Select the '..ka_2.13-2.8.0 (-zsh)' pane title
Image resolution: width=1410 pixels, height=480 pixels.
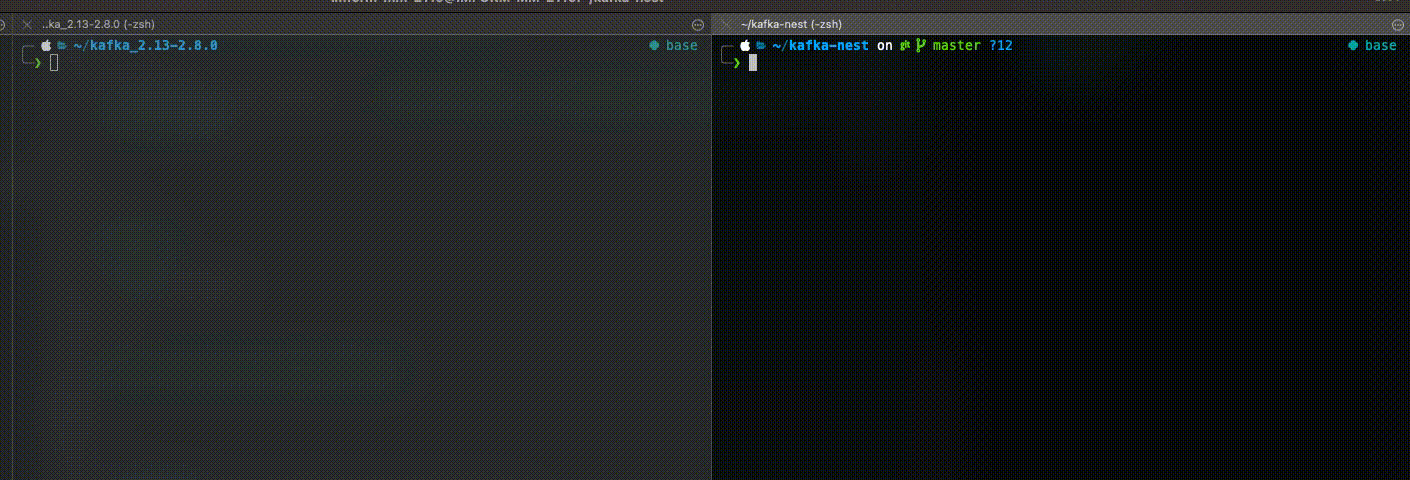tap(98, 24)
